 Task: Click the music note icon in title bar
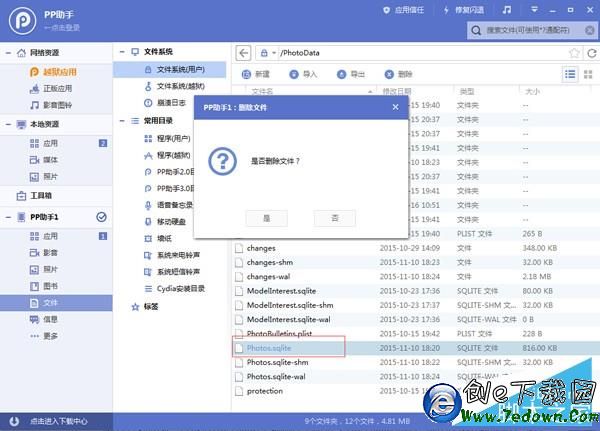[507, 10]
